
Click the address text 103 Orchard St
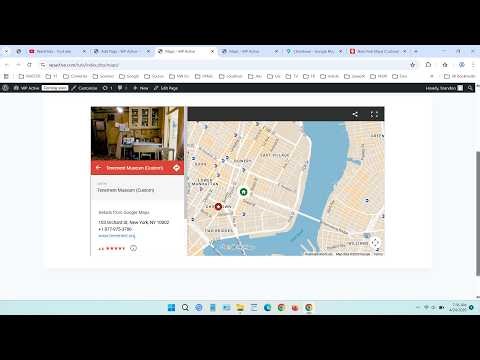click(x=134, y=222)
